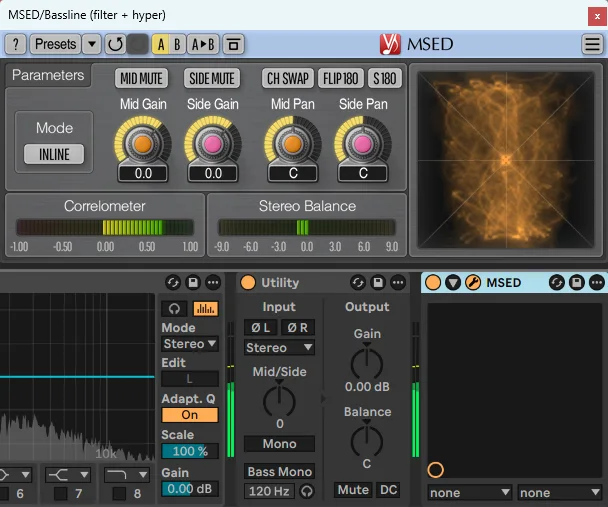Toggle CH SWAP
This screenshot has width=608, height=507.
tap(288, 79)
